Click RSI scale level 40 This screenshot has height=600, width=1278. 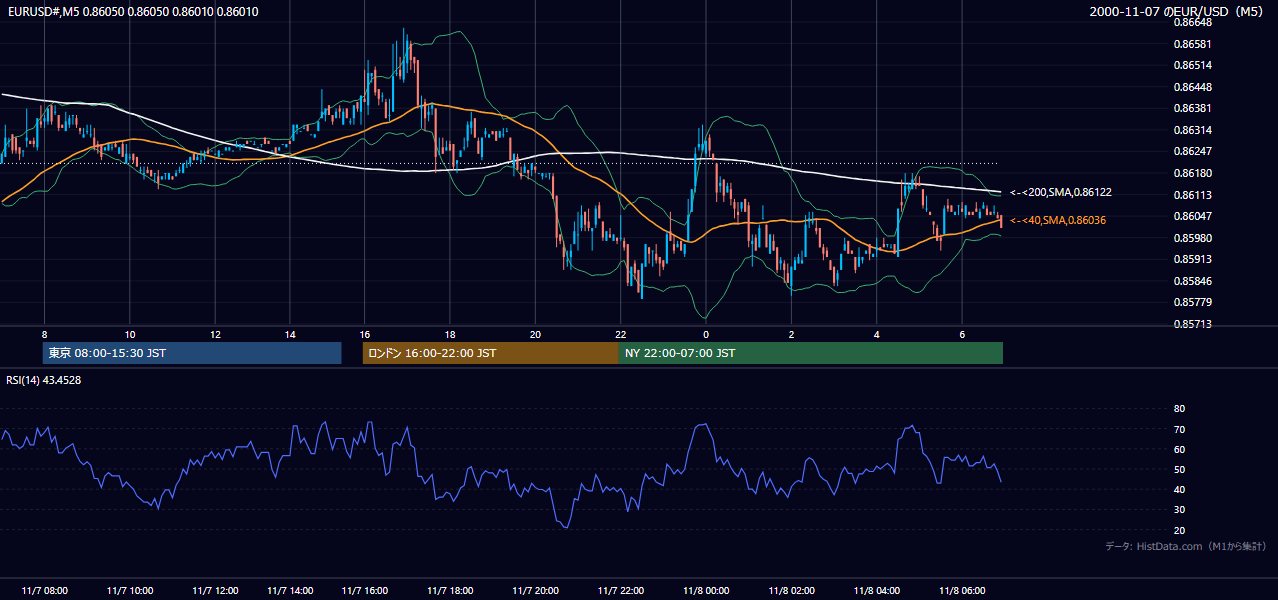pos(1179,489)
